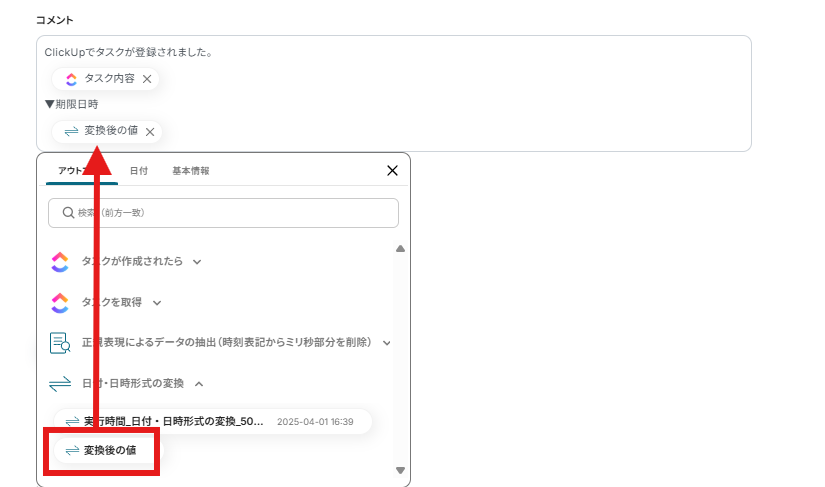Click the magnifier icon in search box
825x487 pixels.
tap(68, 212)
